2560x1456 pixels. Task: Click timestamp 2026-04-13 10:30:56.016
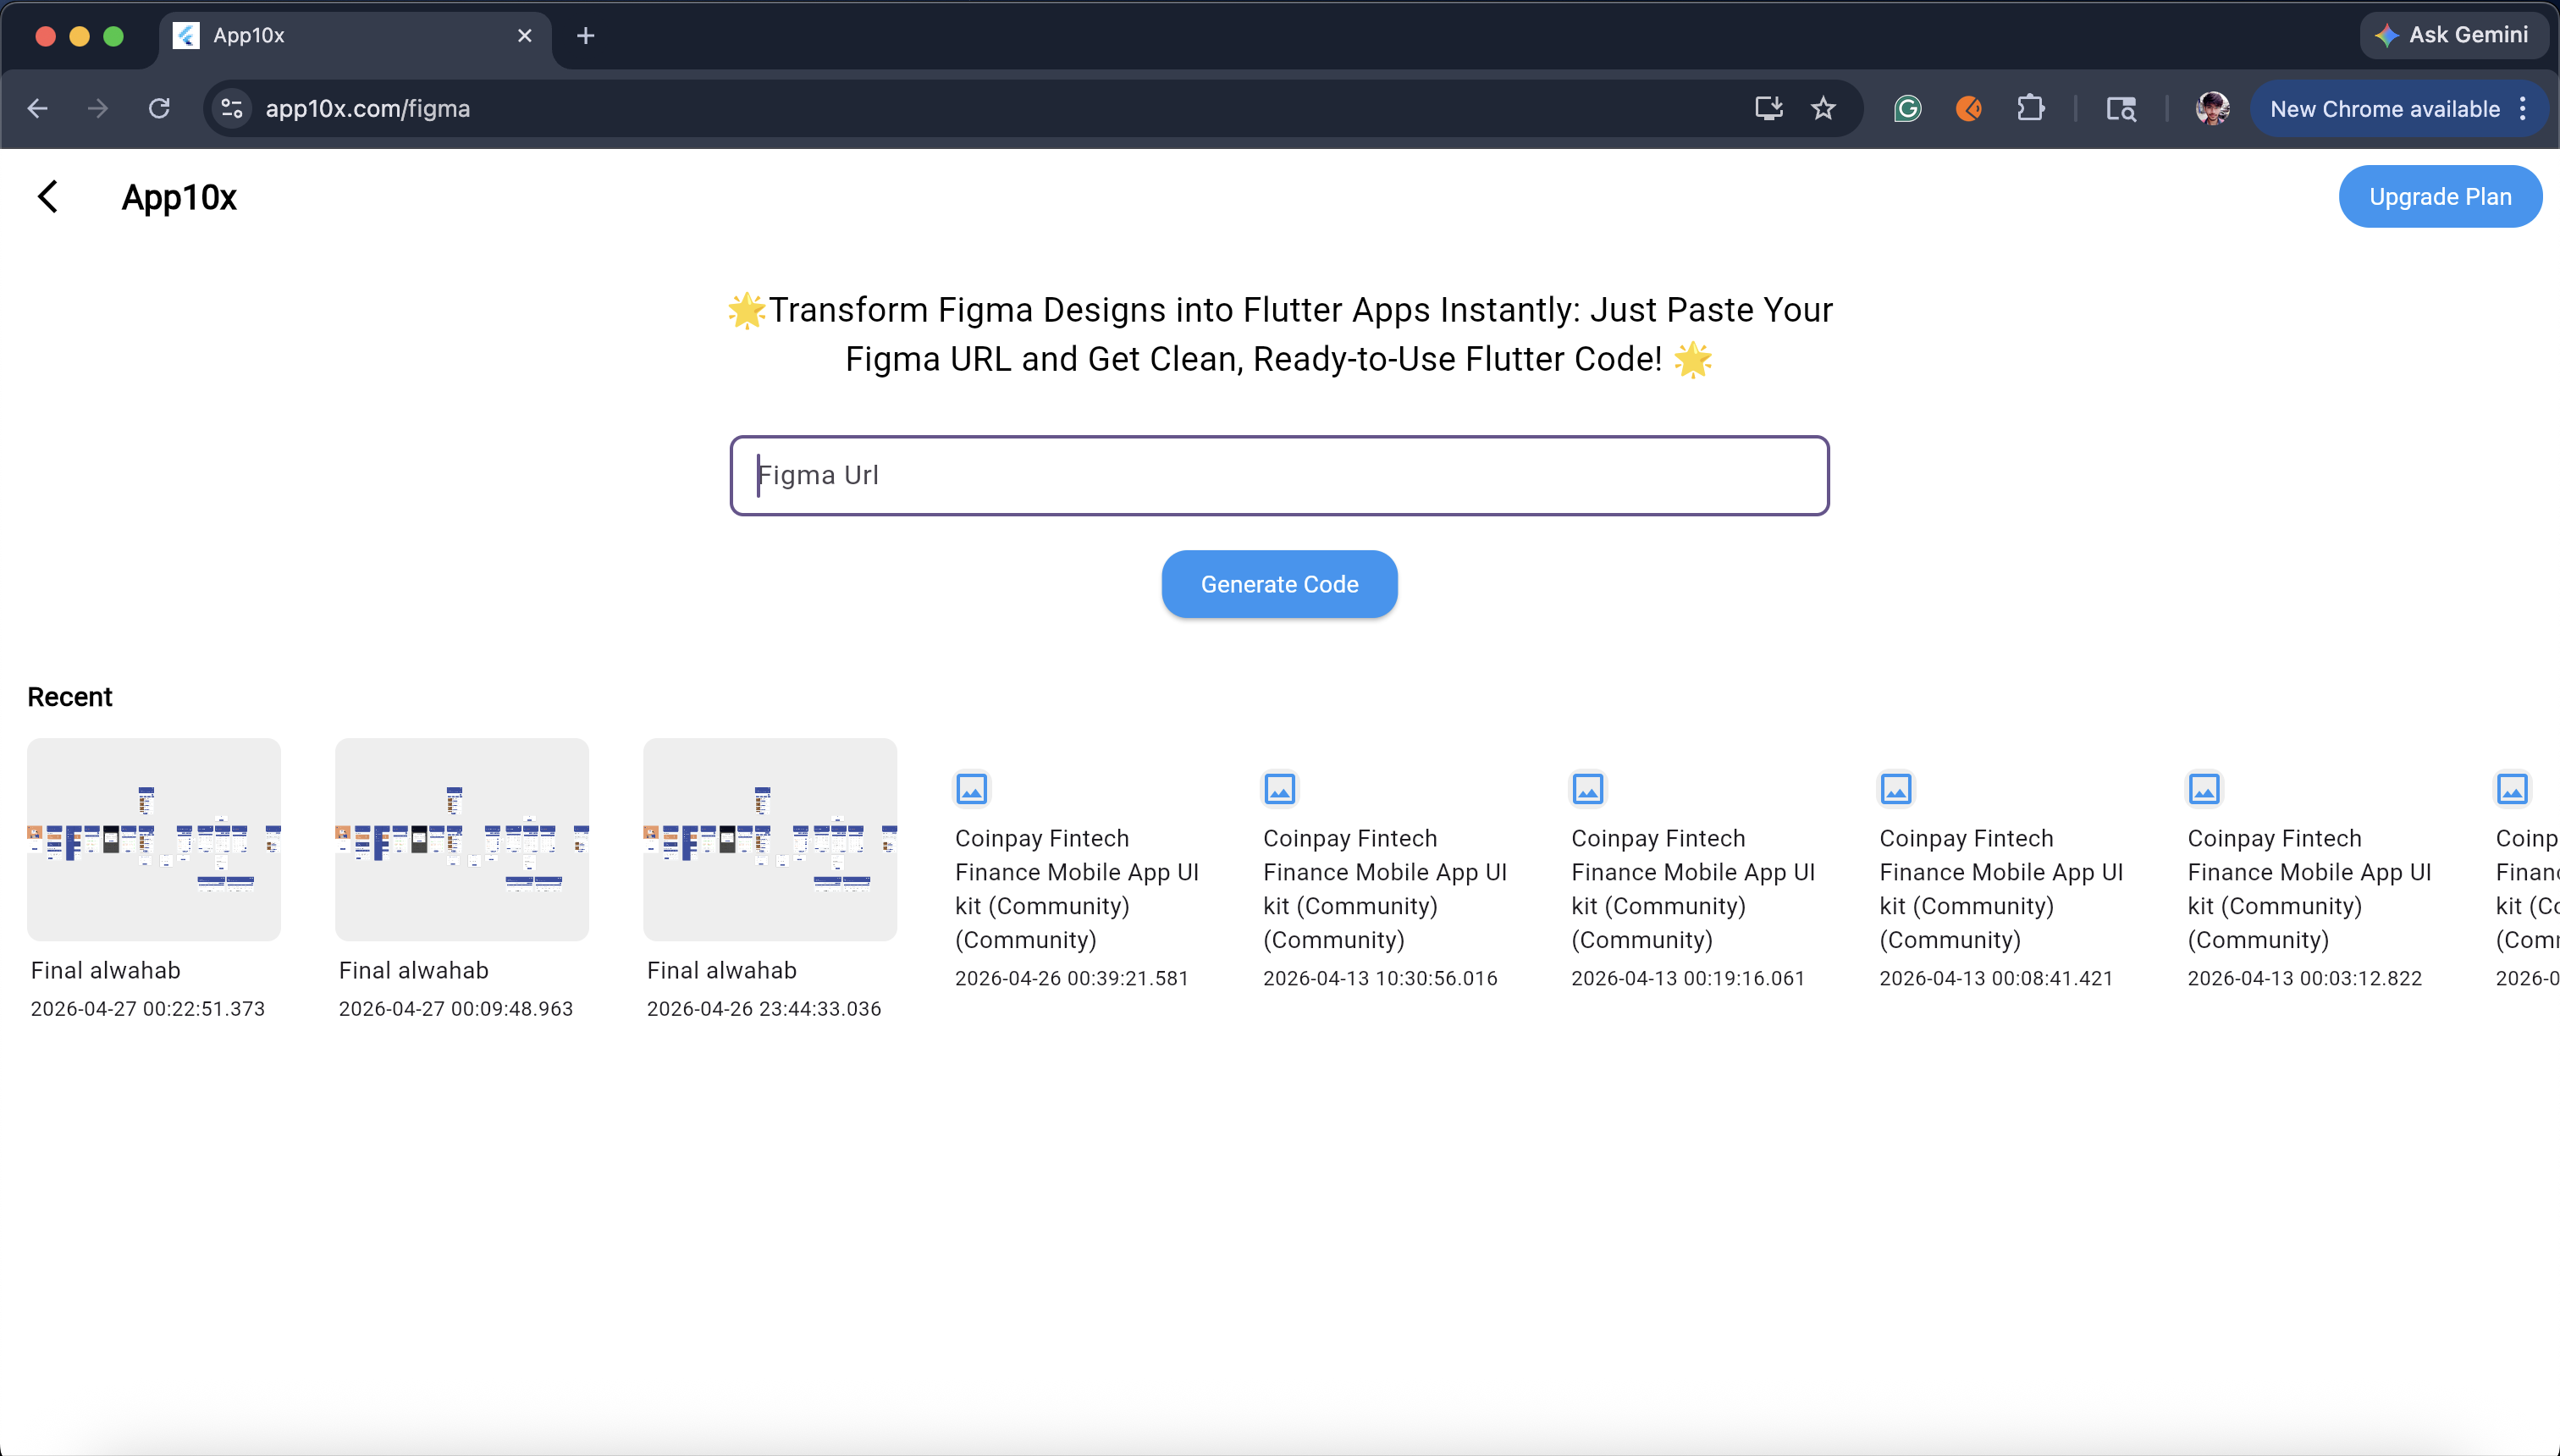click(1380, 979)
